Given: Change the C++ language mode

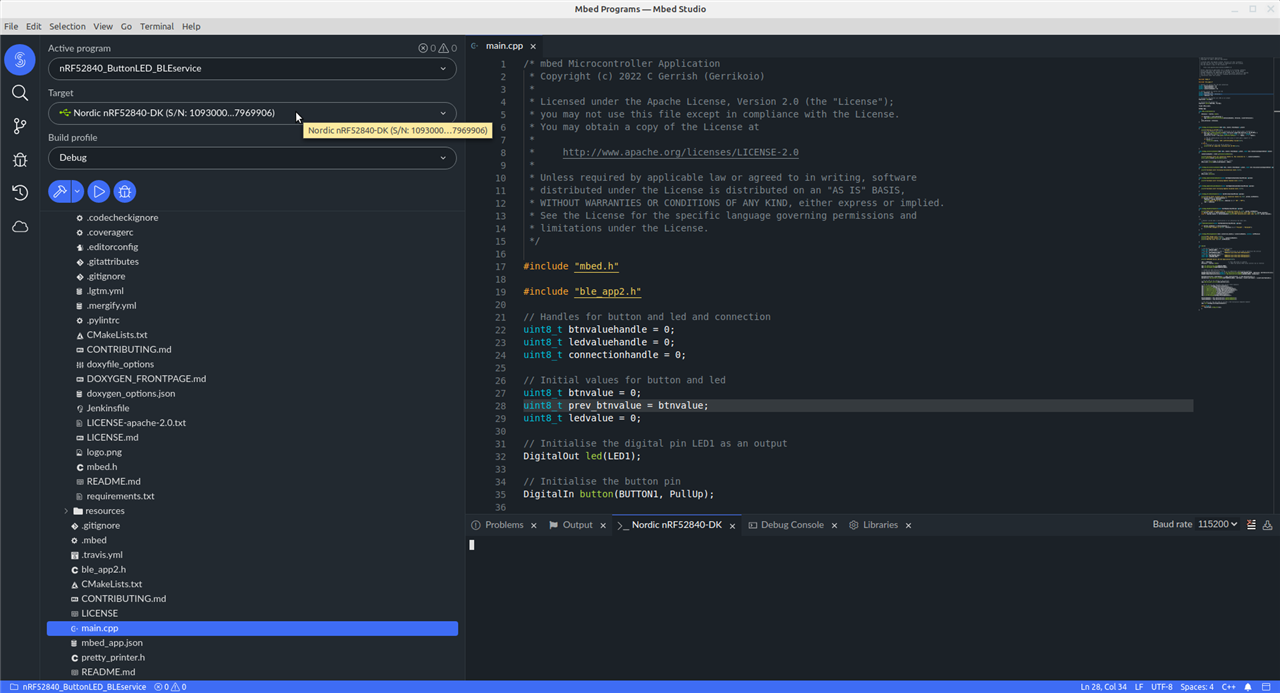Looking at the screenshot, I should tap(1229, 687).
